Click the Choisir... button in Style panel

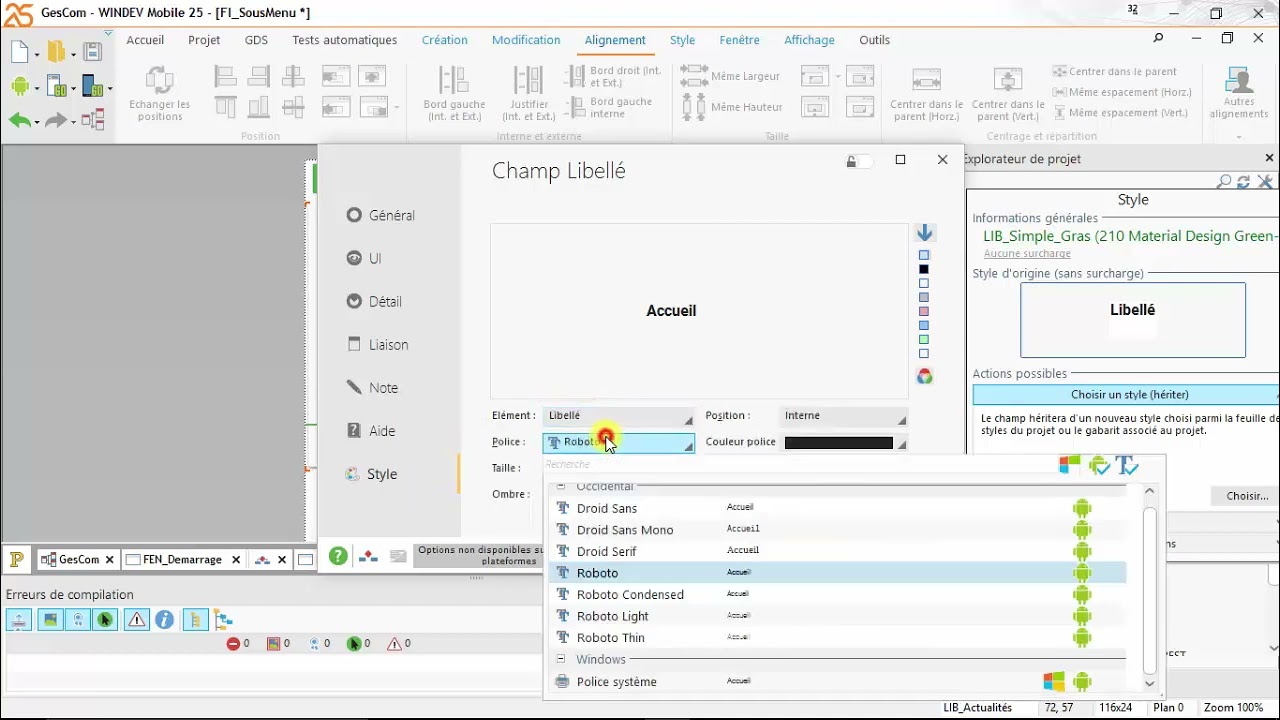1246,496
